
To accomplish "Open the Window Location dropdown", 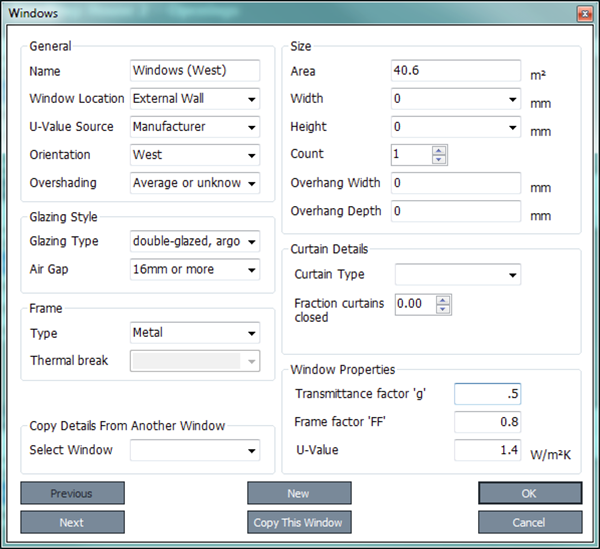I will 195,99.
